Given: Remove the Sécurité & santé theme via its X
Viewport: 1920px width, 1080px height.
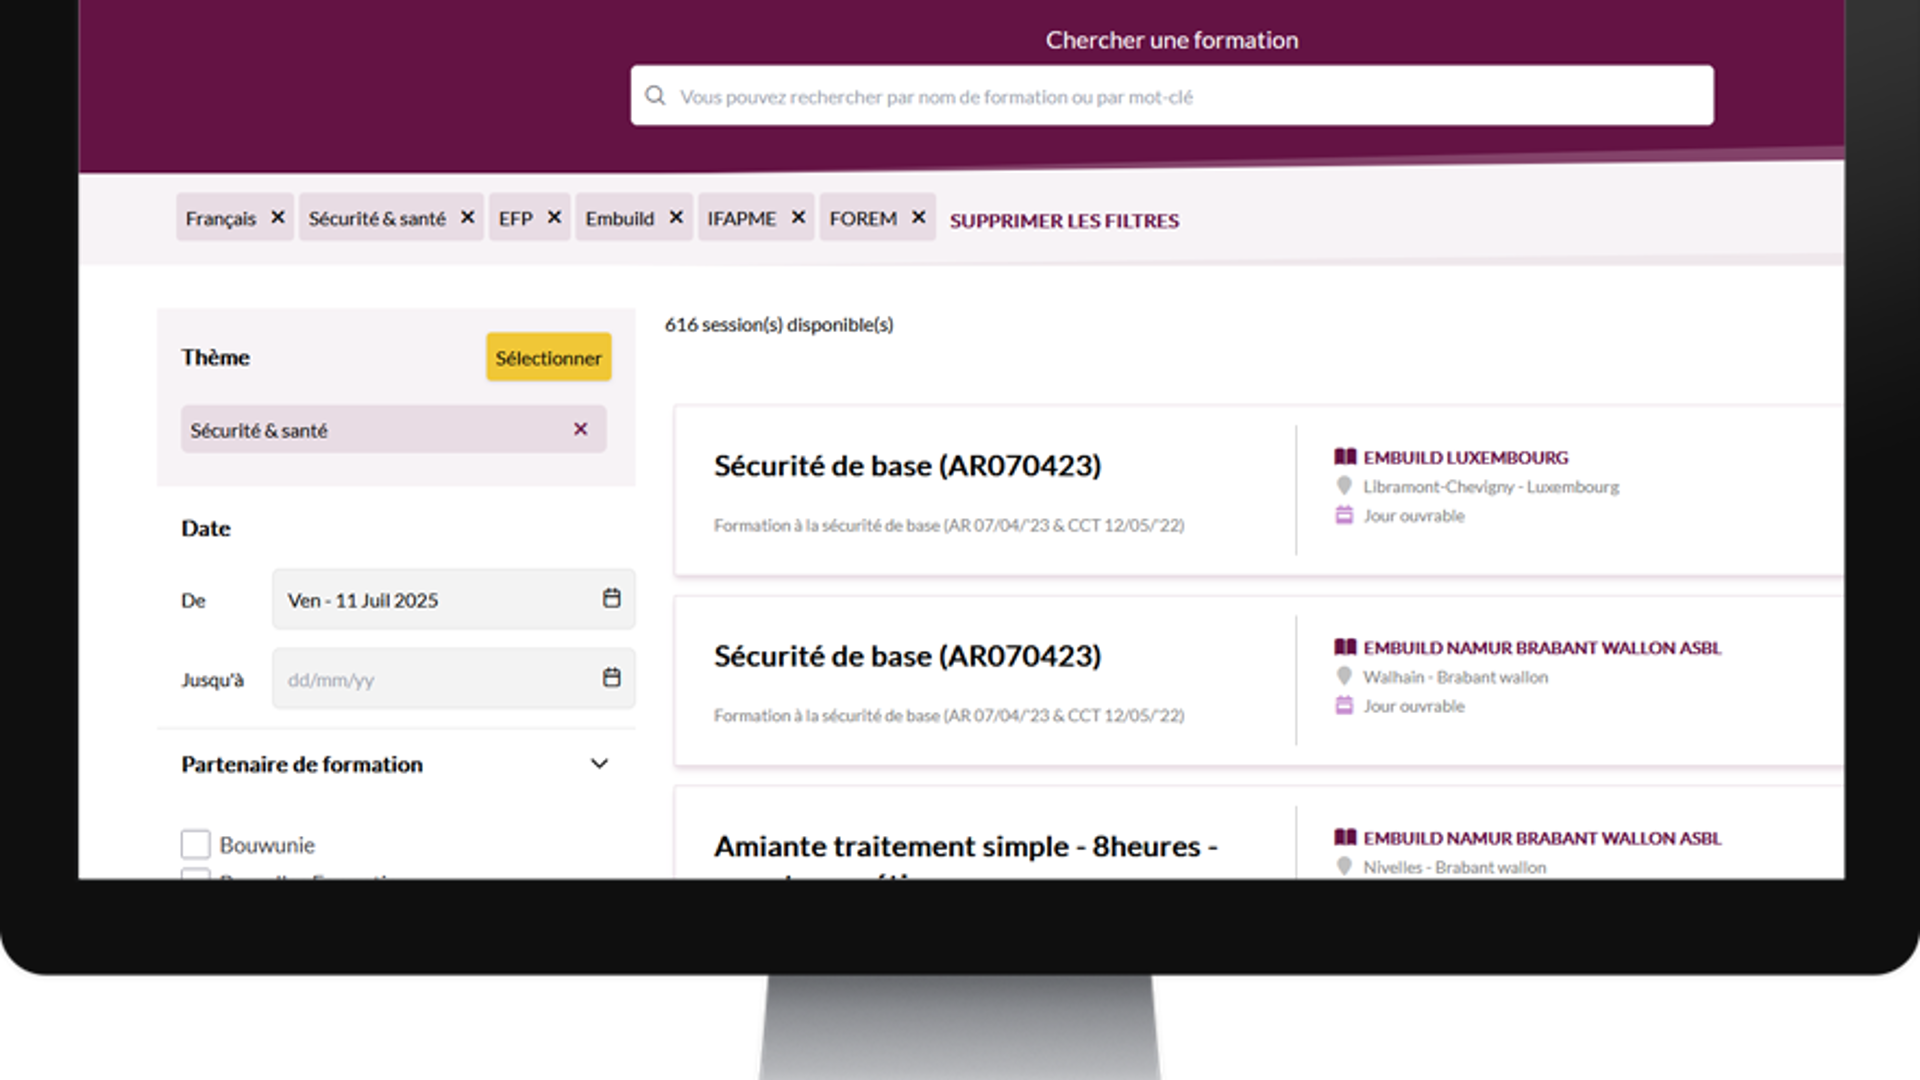Looking at the screenshot, I should coord(580,429).
